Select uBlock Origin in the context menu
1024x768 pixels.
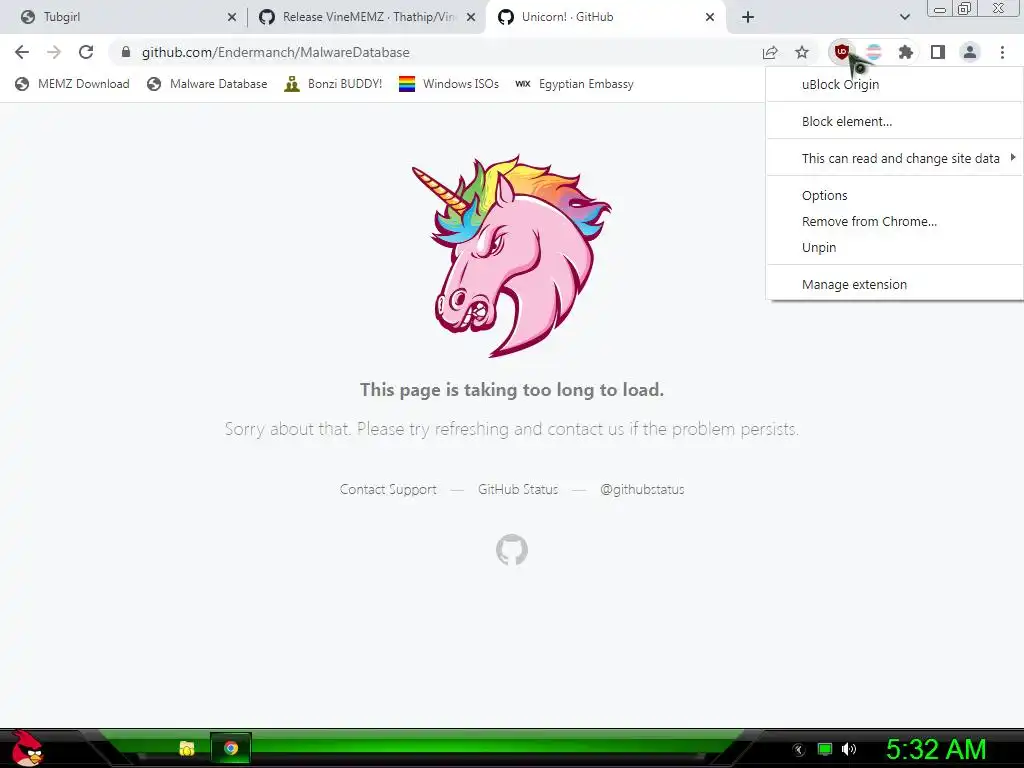point(895,84)
